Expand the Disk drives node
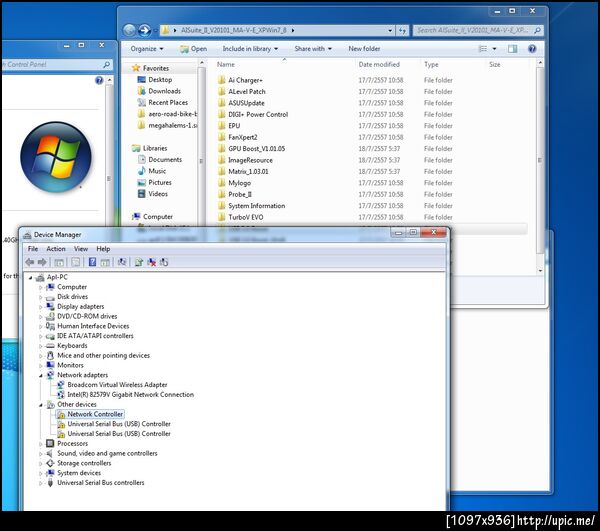 tap(41, 297)
